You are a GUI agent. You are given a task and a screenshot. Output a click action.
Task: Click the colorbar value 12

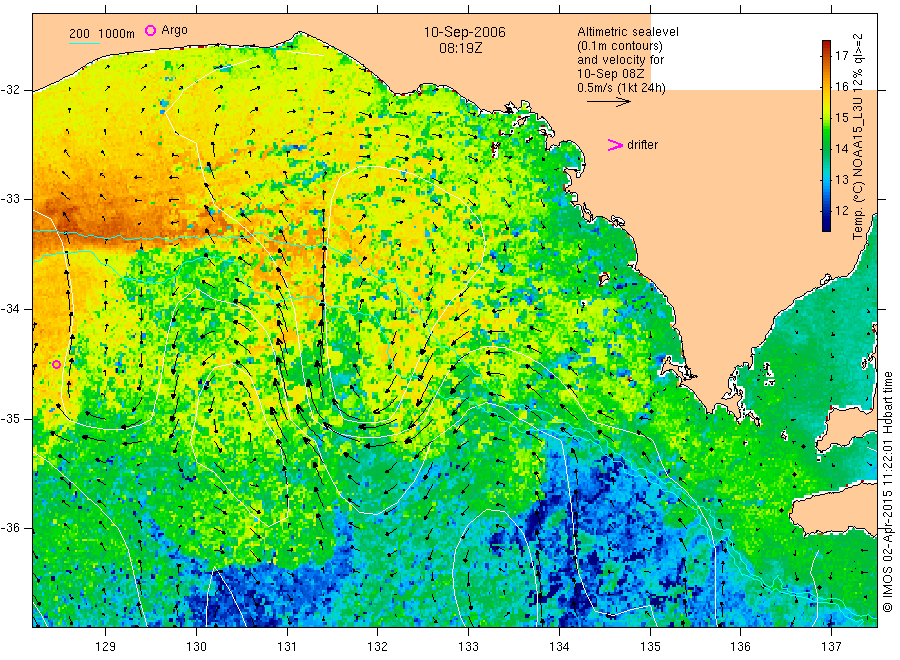[x=841, y=211]
